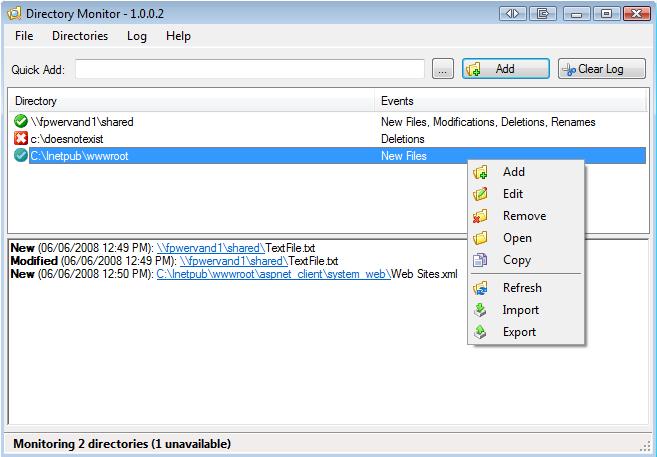Open the C:\Inetpub\wwwroot\aspnet_client link
The image size is (657, 457).
pyautogui.click(x=274, y=274)
